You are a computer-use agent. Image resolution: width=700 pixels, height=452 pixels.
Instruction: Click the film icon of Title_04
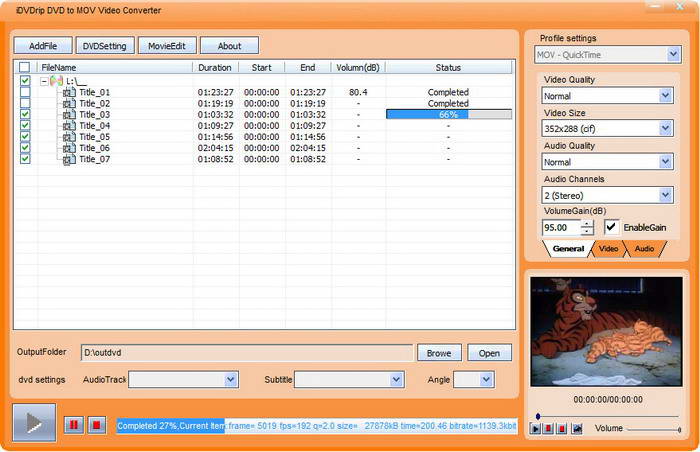pos(69,126)
